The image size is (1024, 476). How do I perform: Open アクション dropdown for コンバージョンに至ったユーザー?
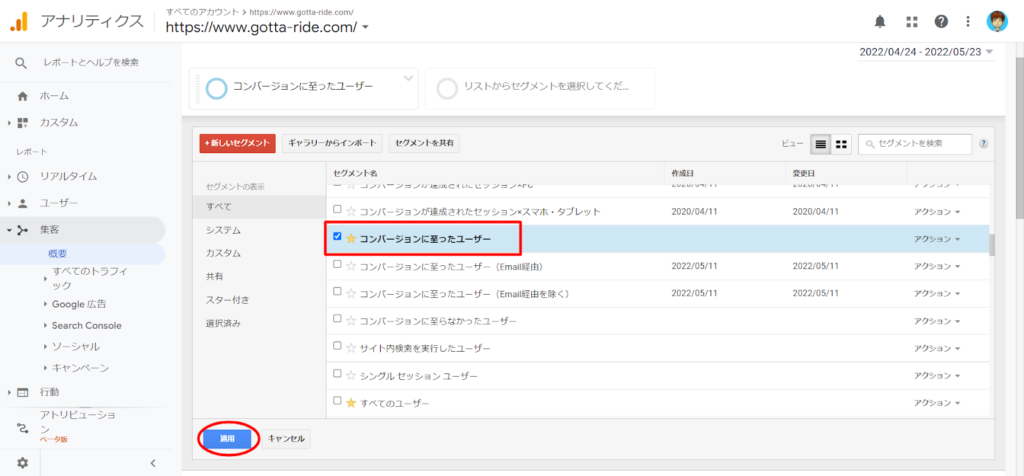click(x=936, y=239)
